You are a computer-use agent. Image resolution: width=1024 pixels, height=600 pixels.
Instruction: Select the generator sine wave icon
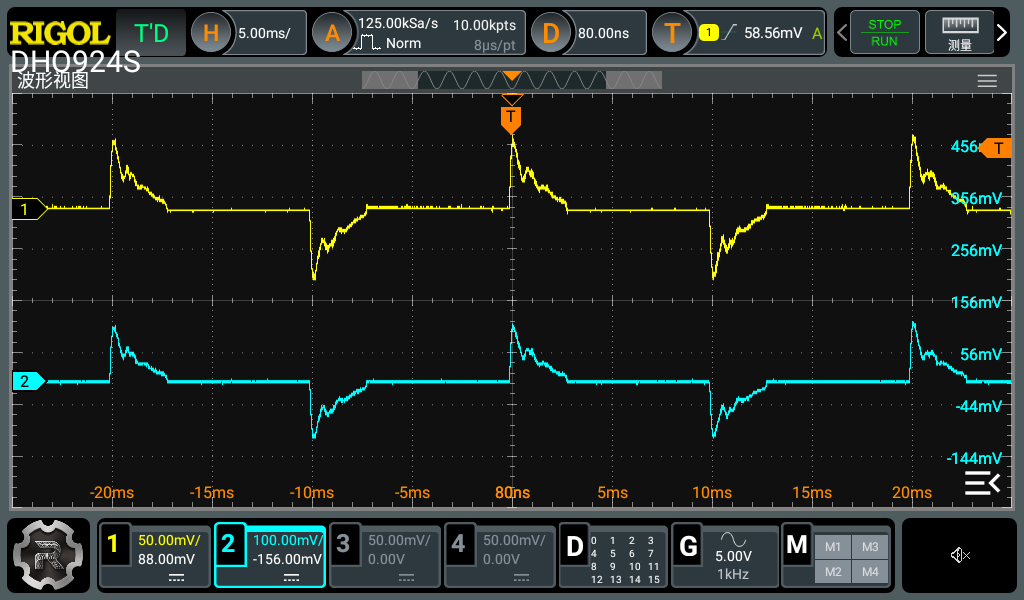pos(733,539)
